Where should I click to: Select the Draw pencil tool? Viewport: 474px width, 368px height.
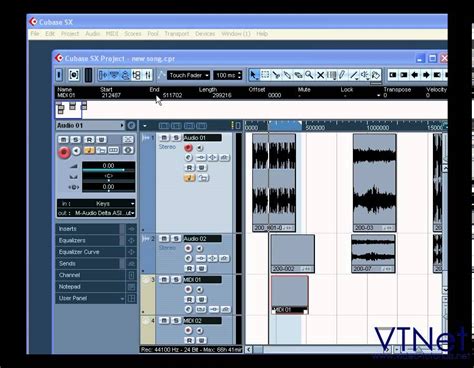342,75
